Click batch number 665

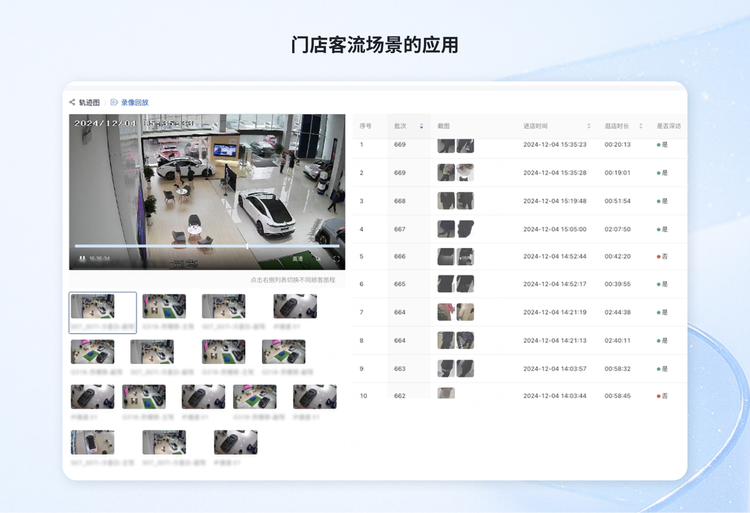[x=400, y=284]
